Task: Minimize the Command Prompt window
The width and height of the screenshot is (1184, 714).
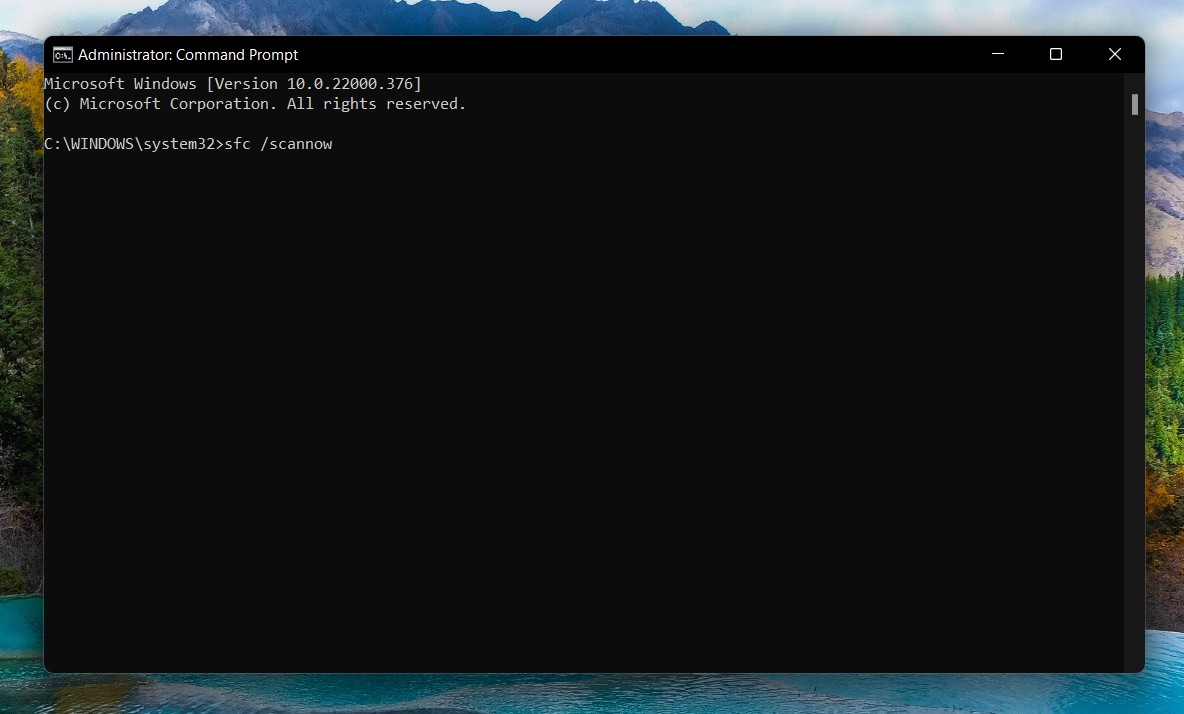Action: click(x=997, y=54)
